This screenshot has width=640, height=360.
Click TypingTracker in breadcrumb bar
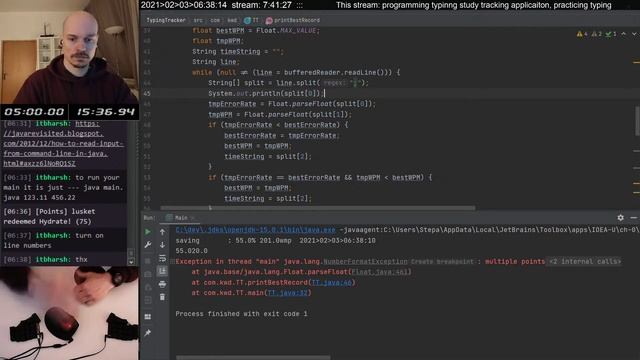point(166,20)
